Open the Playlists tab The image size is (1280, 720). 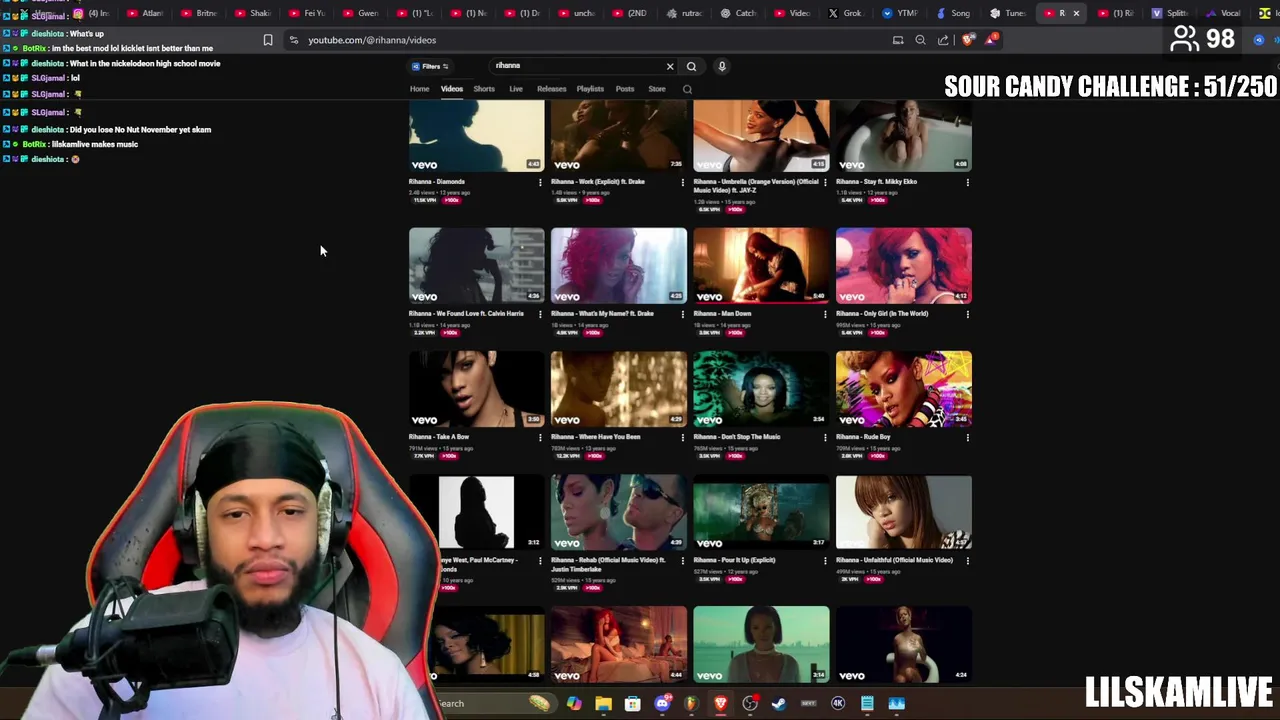[x=590, y=89]
